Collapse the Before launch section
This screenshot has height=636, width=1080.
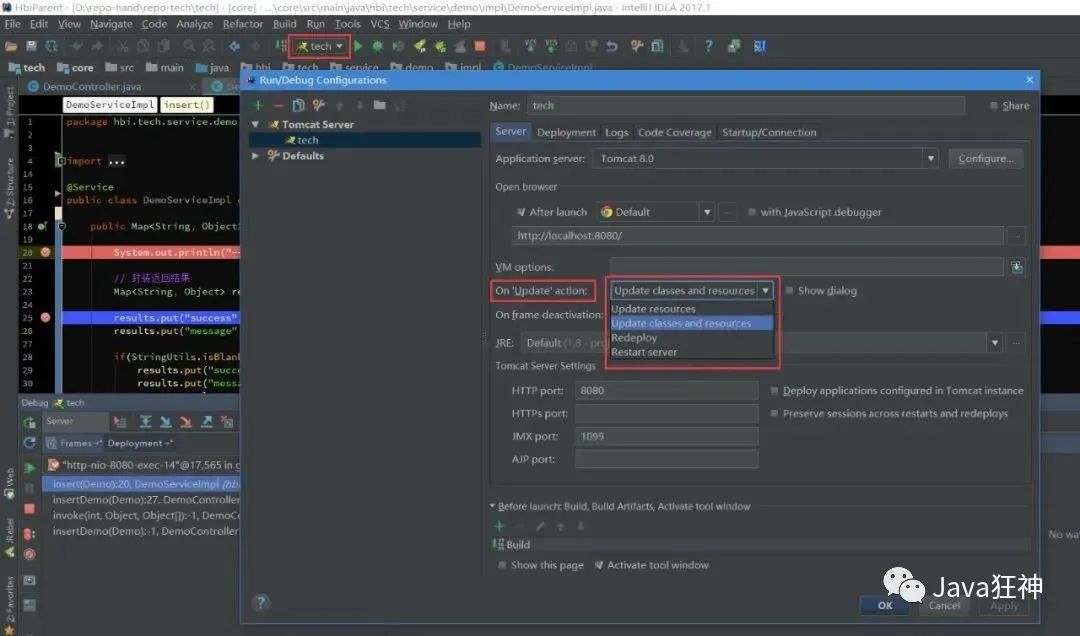[492, 506]
